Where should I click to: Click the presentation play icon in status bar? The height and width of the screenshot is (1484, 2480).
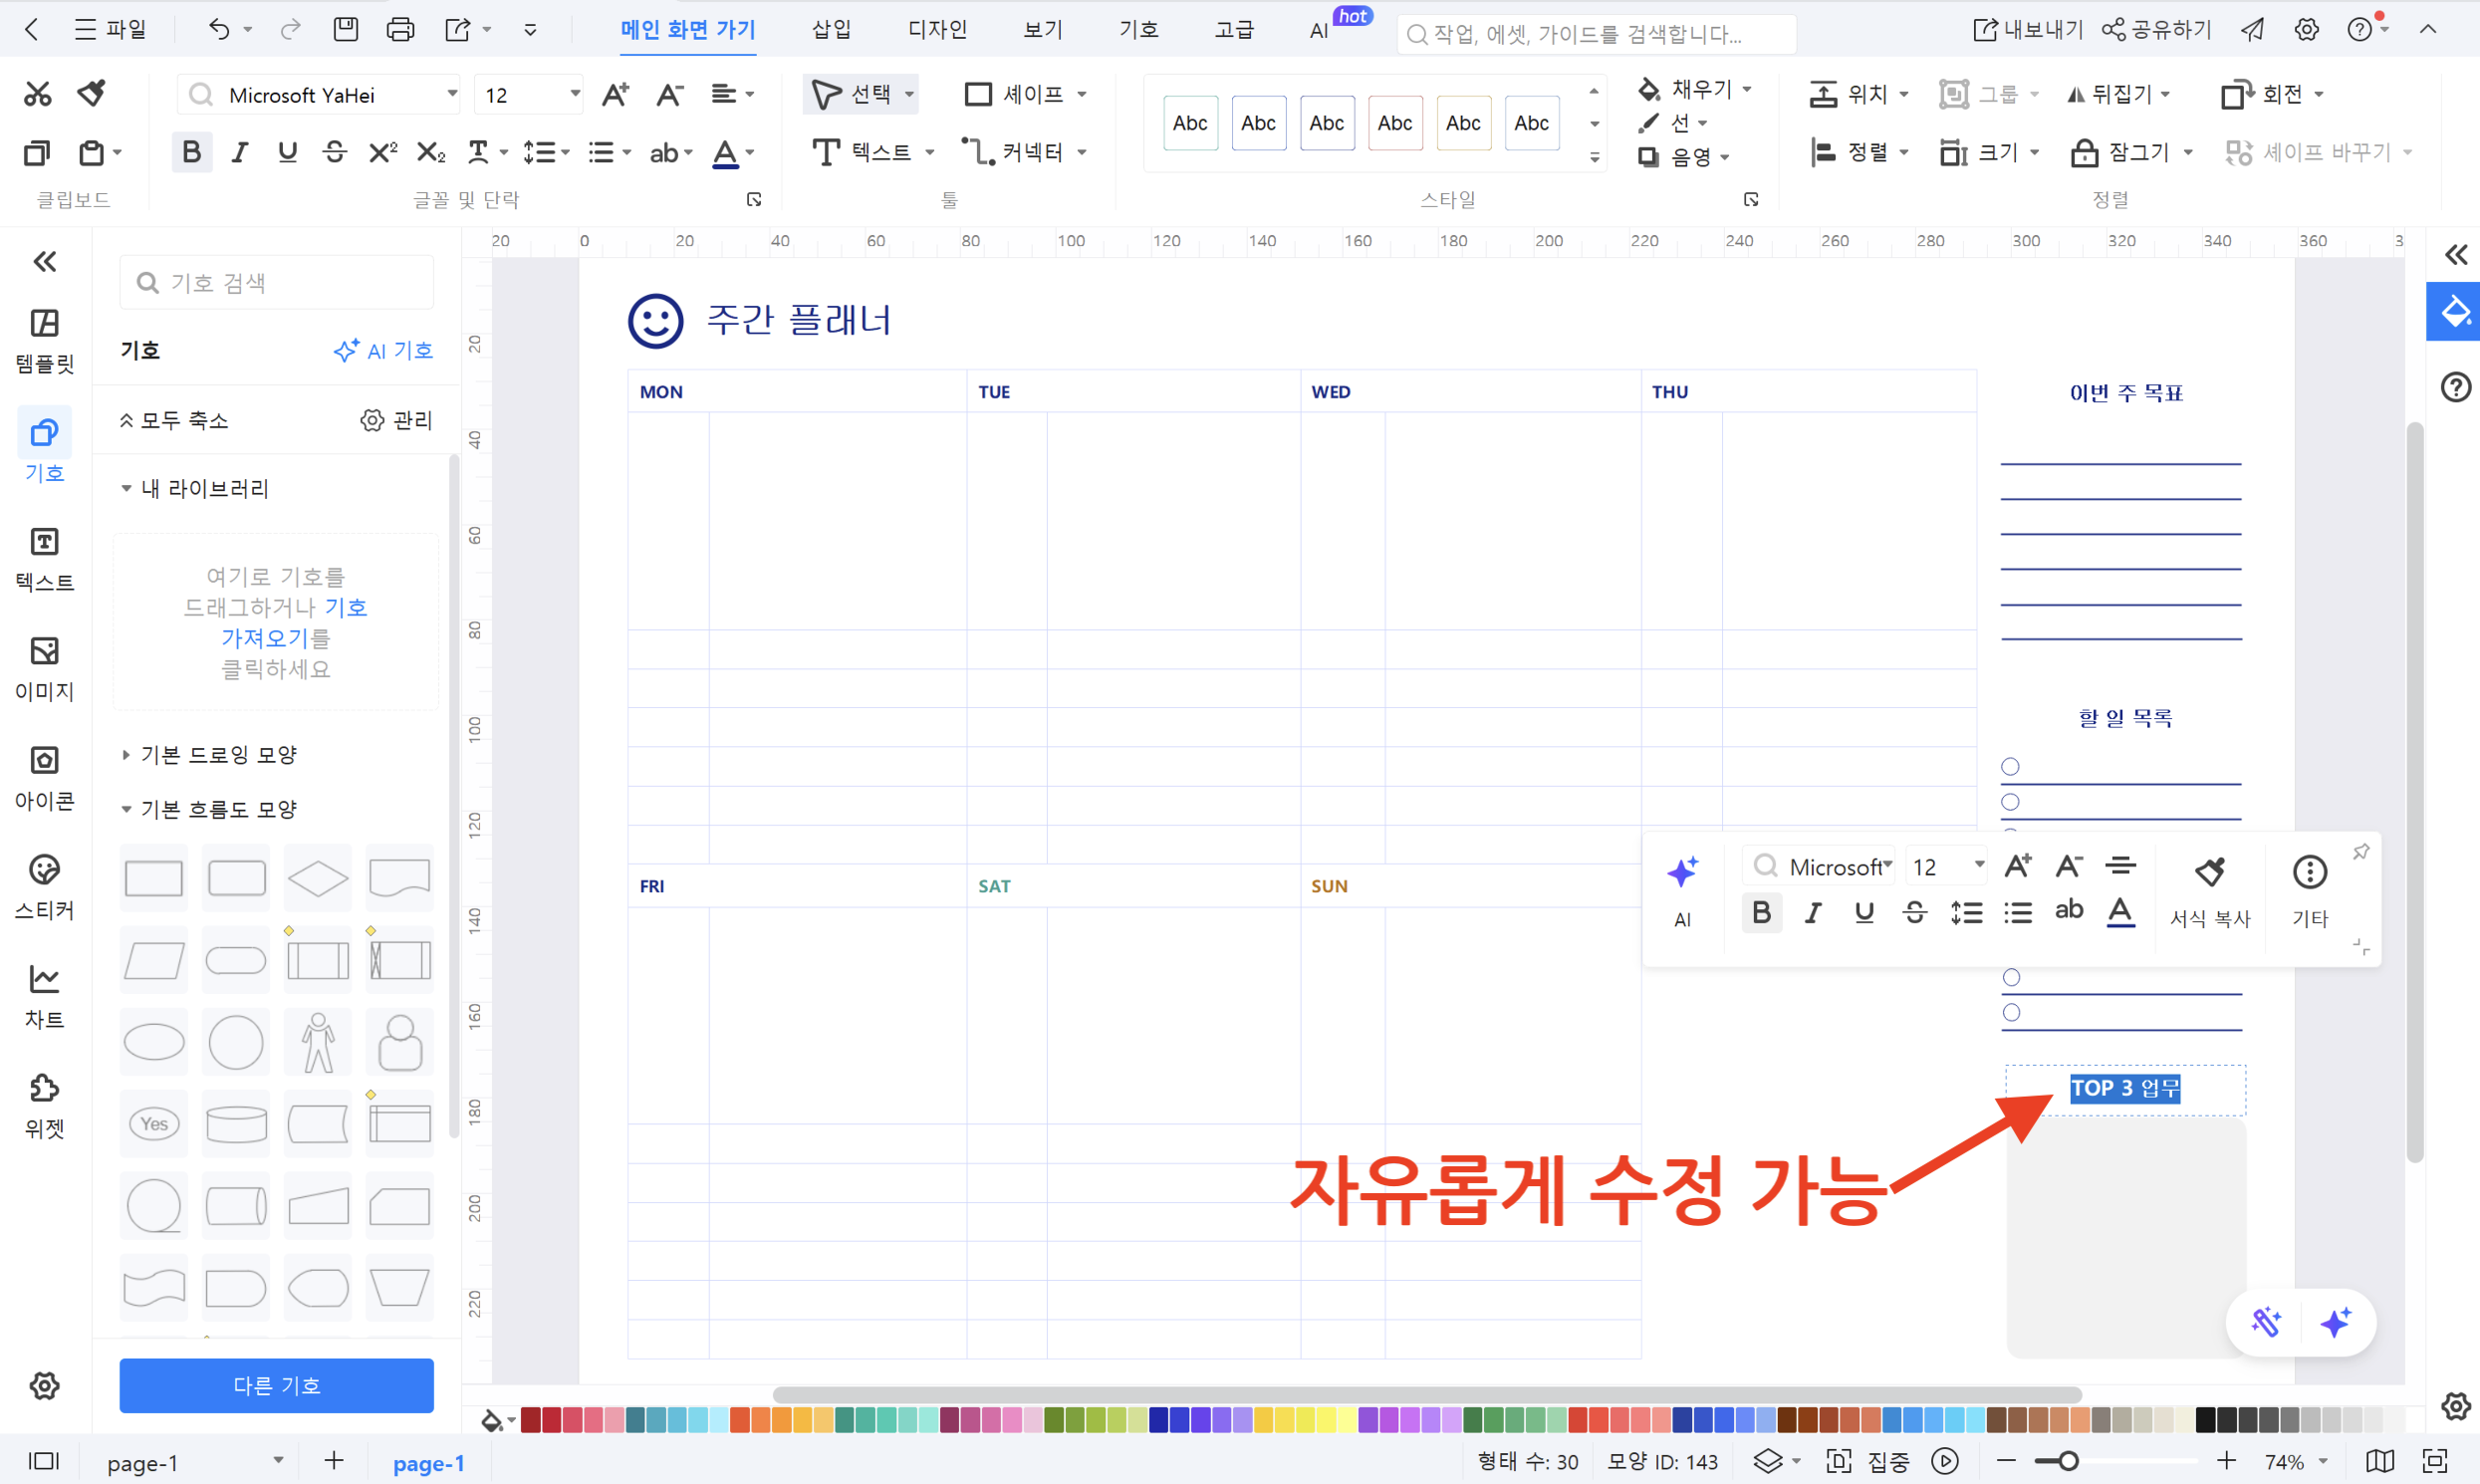tap(1944, 1461)
